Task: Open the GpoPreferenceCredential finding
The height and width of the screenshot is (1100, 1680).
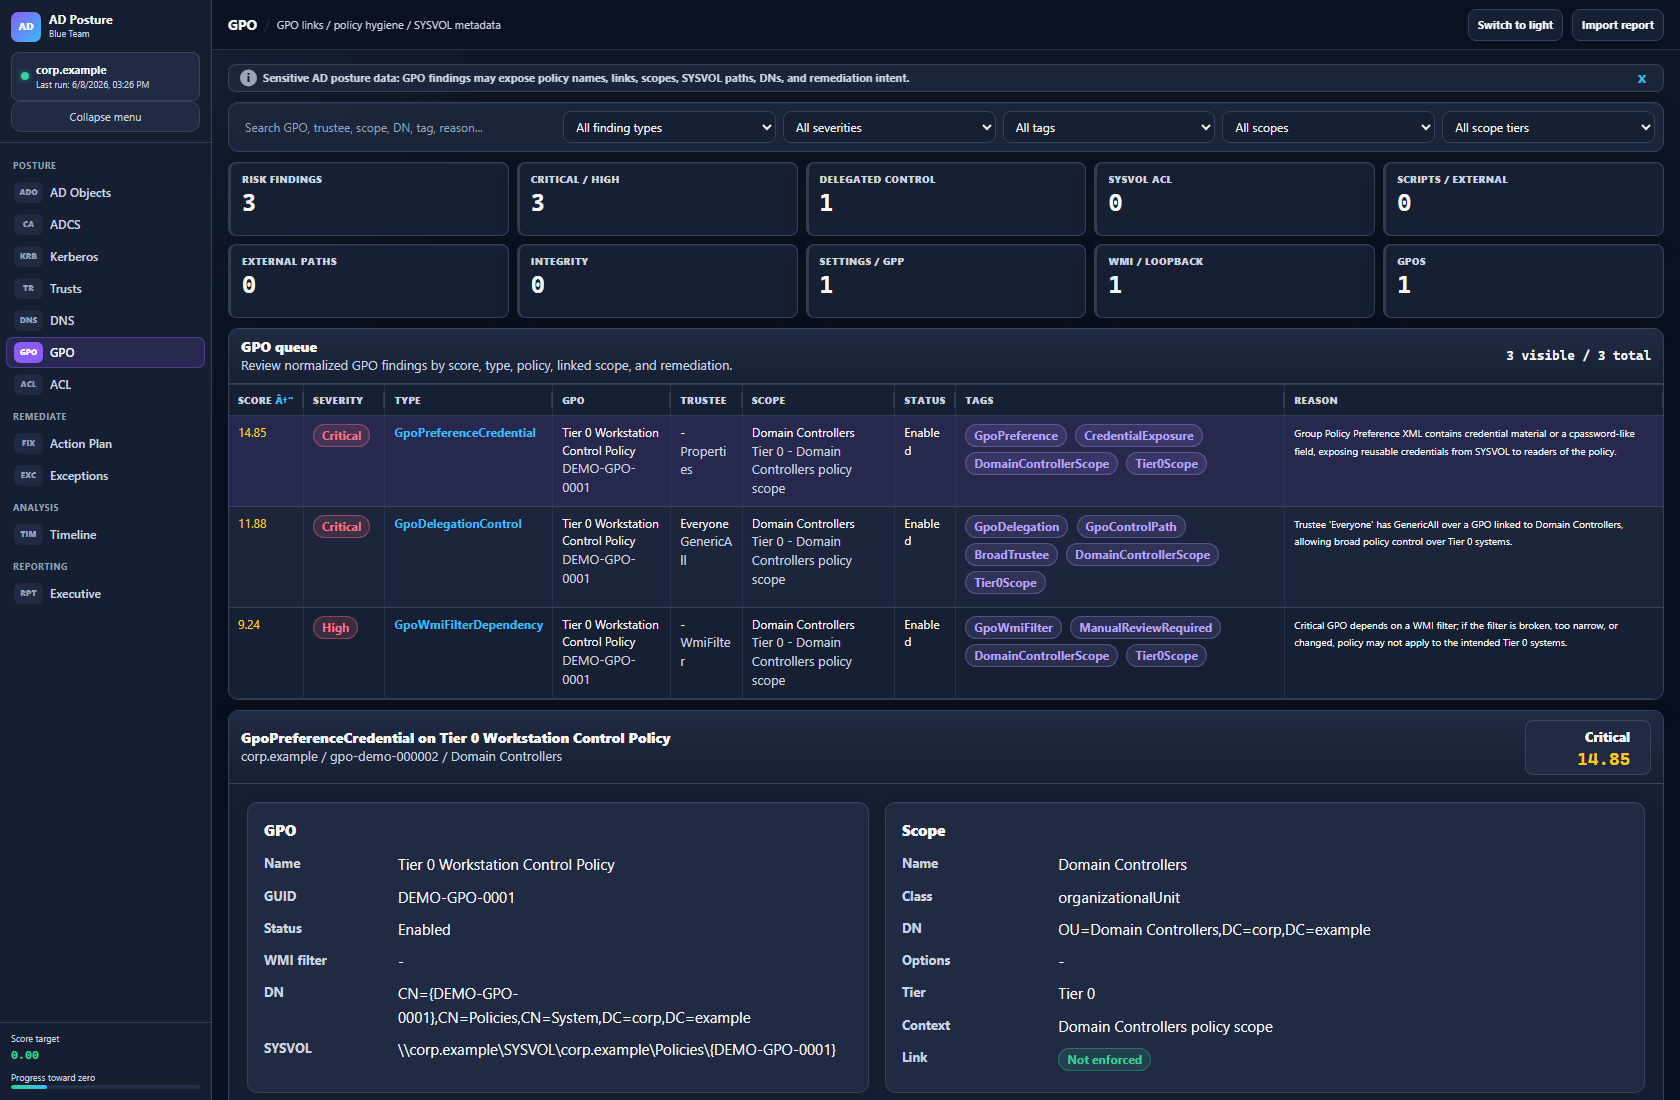Action: [465, 433]
